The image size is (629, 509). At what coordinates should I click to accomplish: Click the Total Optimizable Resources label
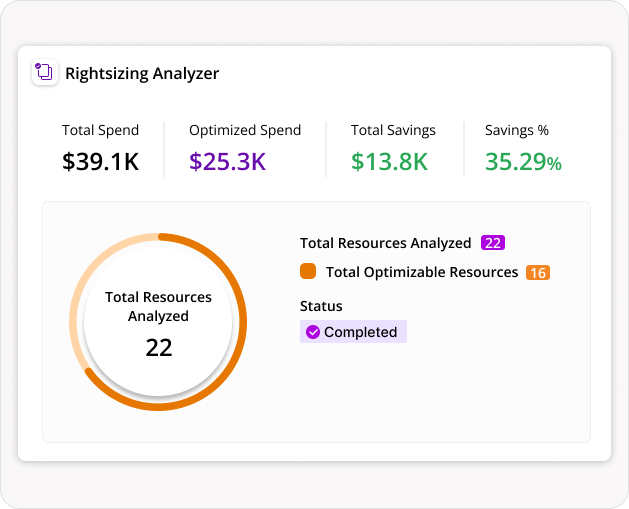422,272
